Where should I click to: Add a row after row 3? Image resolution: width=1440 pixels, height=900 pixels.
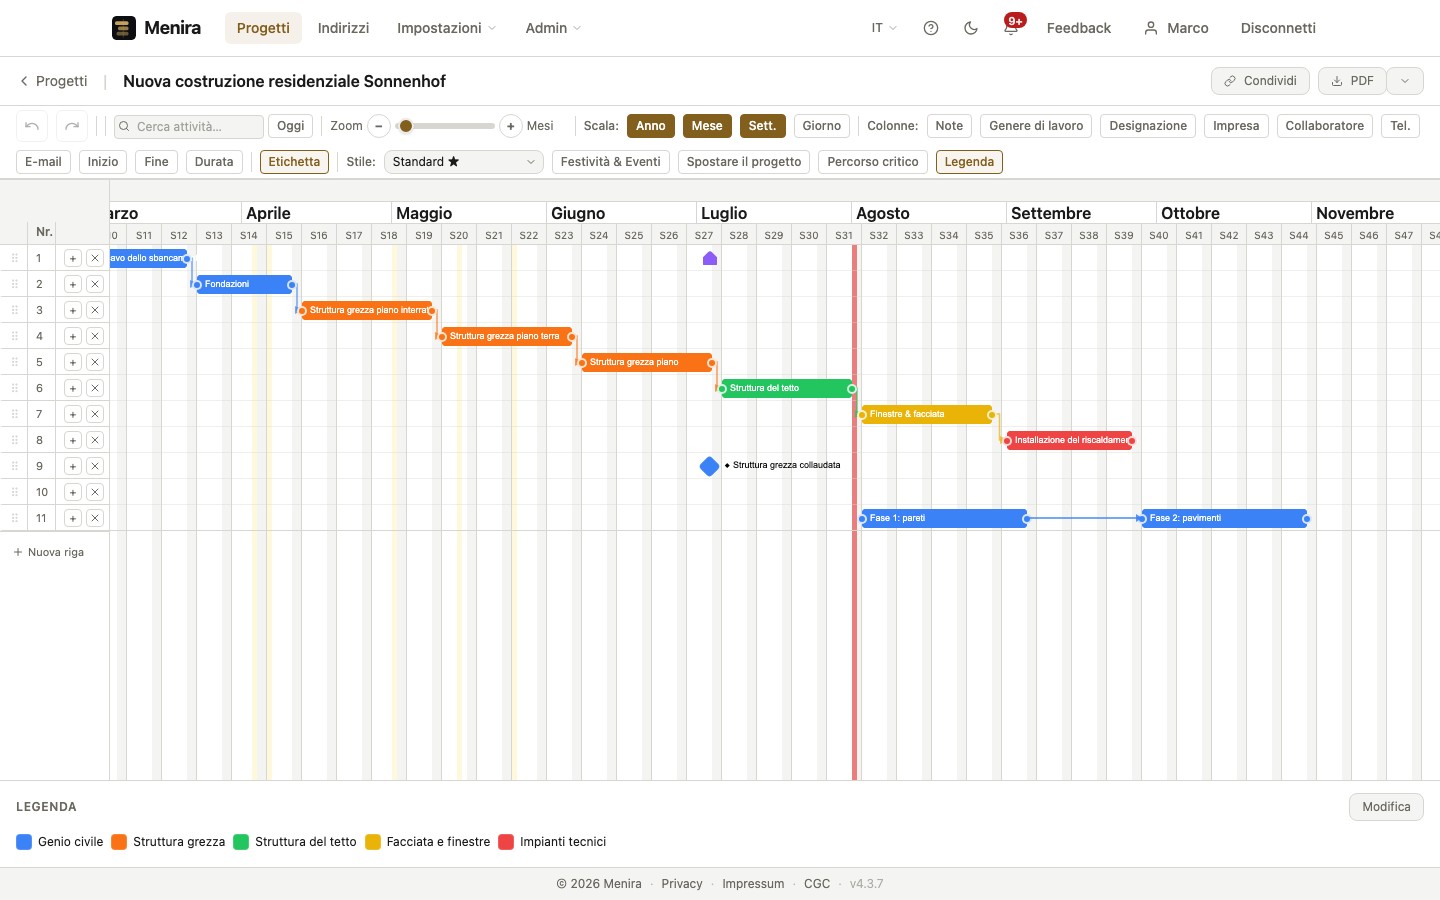click(x=73, y=310)
